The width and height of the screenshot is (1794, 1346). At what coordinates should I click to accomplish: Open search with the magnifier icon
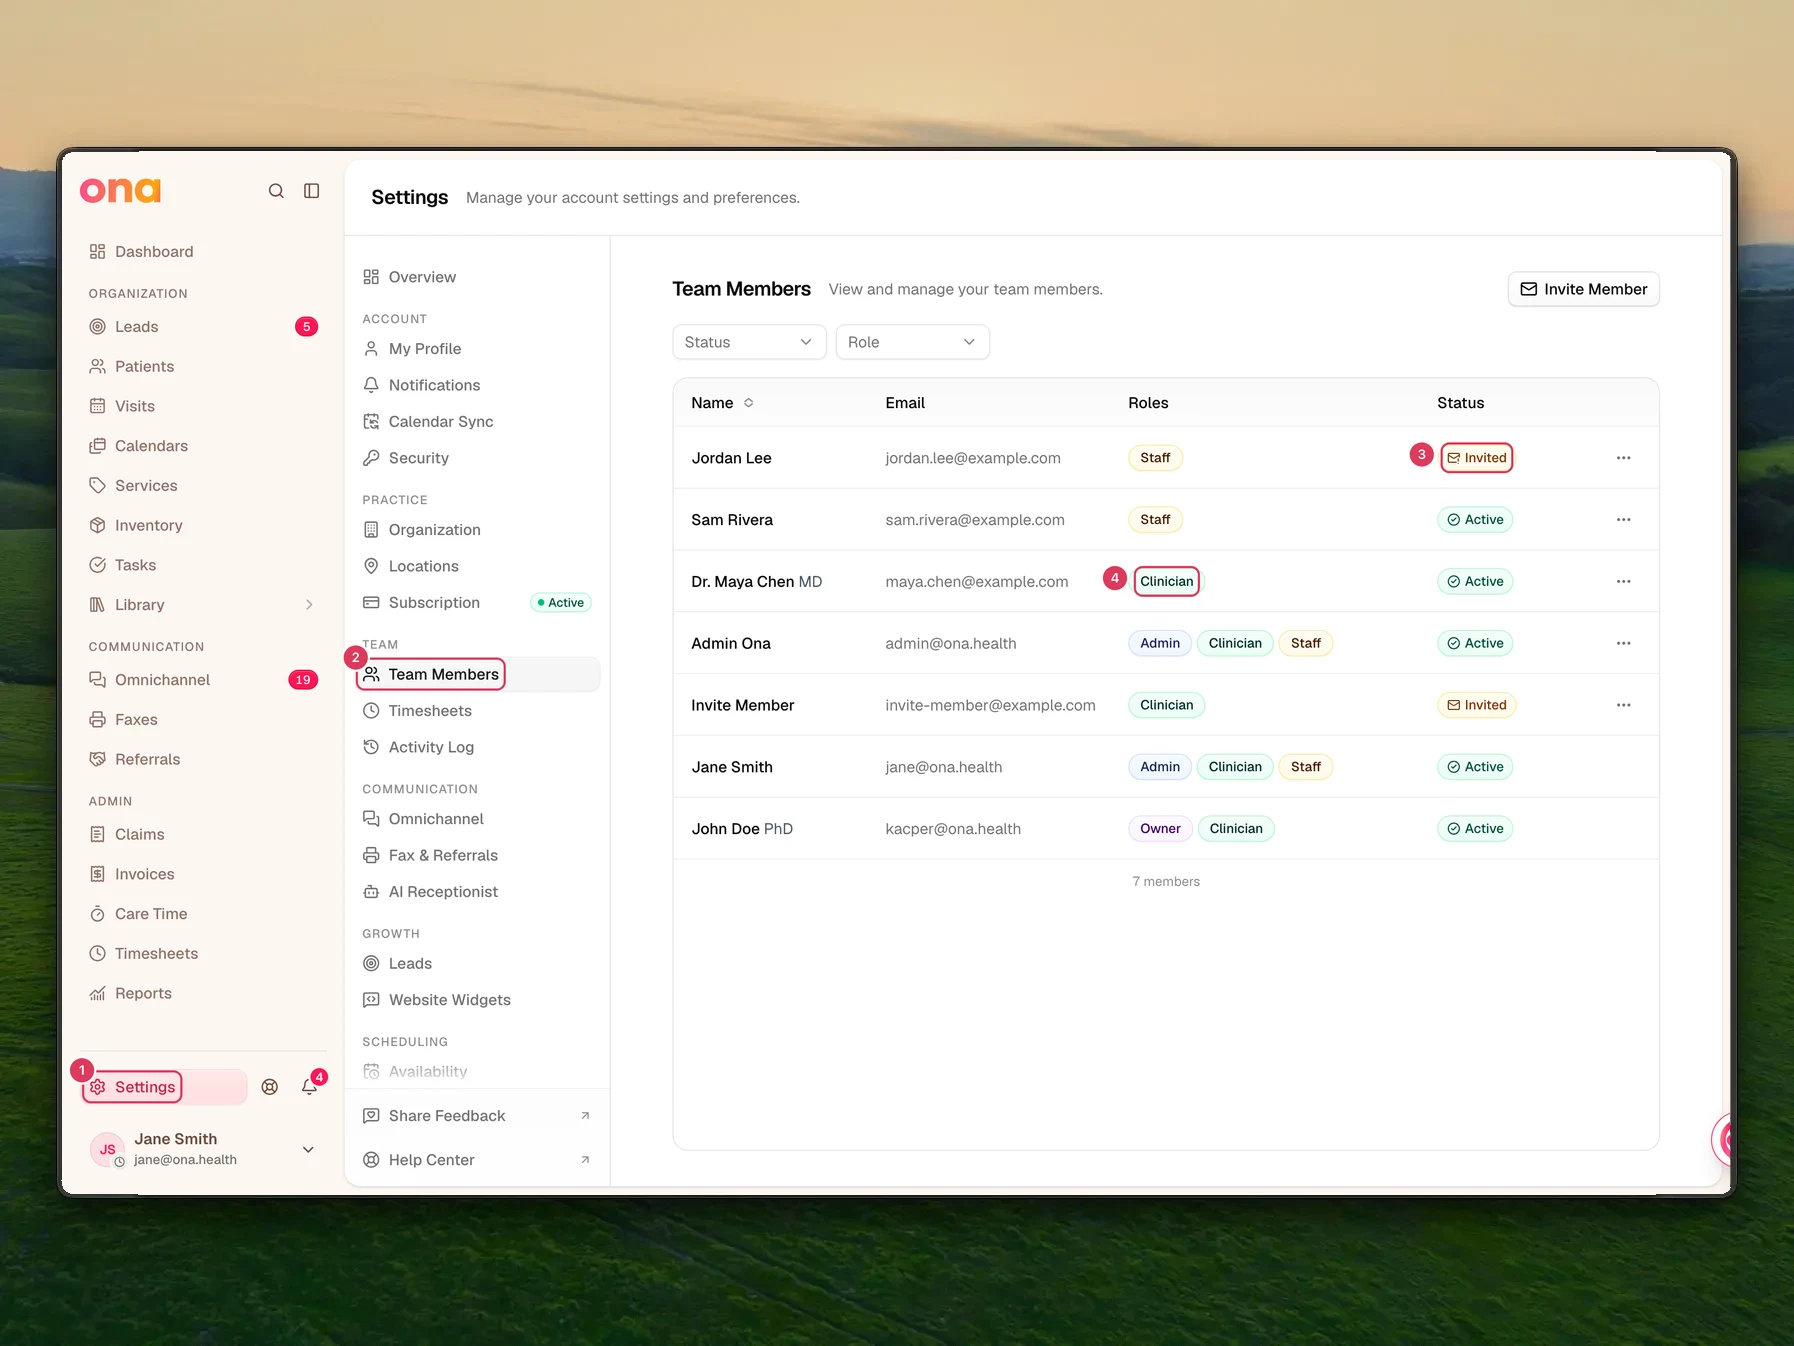[276, 191]
